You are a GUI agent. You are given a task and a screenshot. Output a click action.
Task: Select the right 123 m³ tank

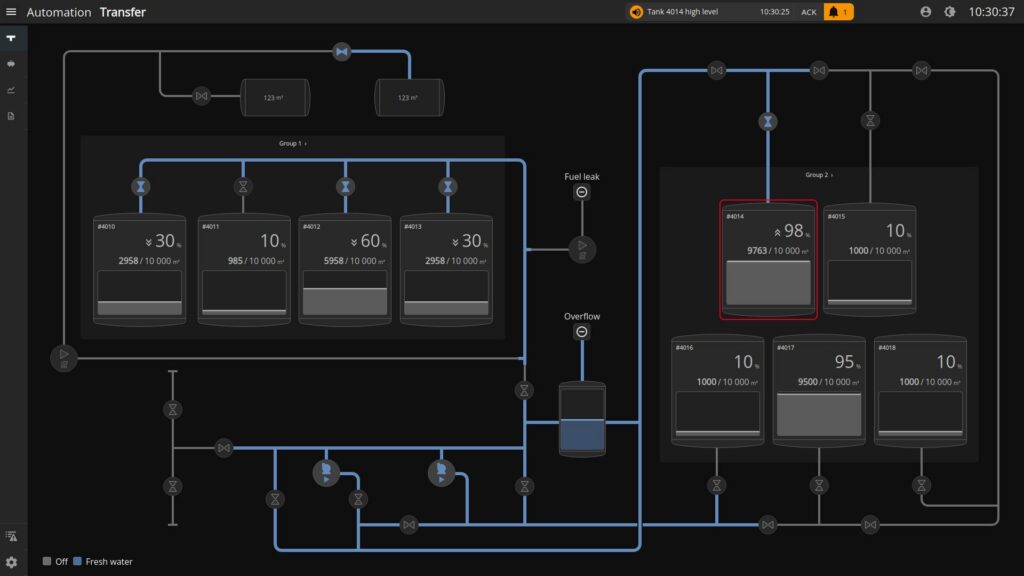click(409, 97)
